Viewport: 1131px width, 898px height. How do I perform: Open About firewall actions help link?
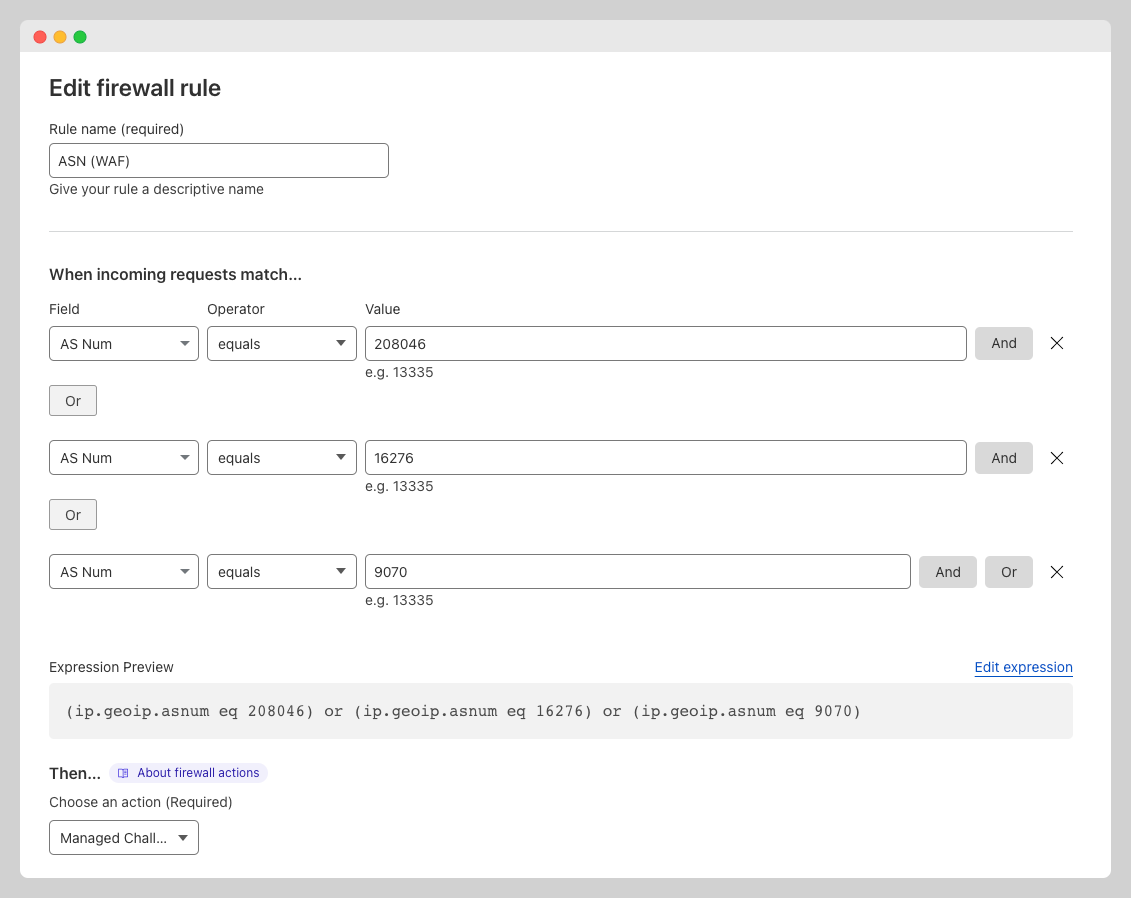point(189,773)
